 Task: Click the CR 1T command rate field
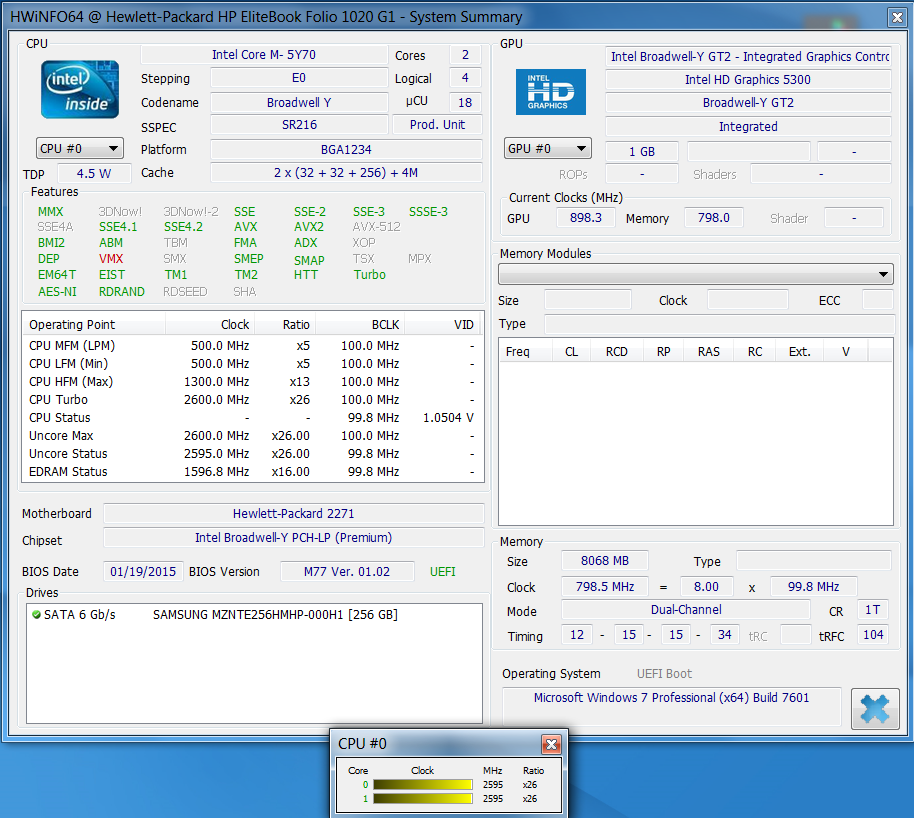[x=873, y=610]
